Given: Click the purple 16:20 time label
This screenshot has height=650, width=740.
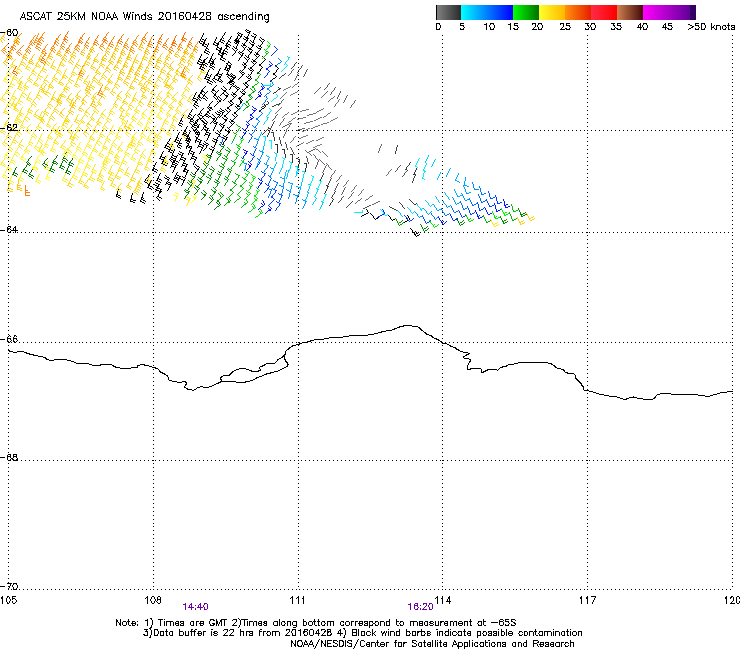Looking at the screenshot, I should coord(420,607).
